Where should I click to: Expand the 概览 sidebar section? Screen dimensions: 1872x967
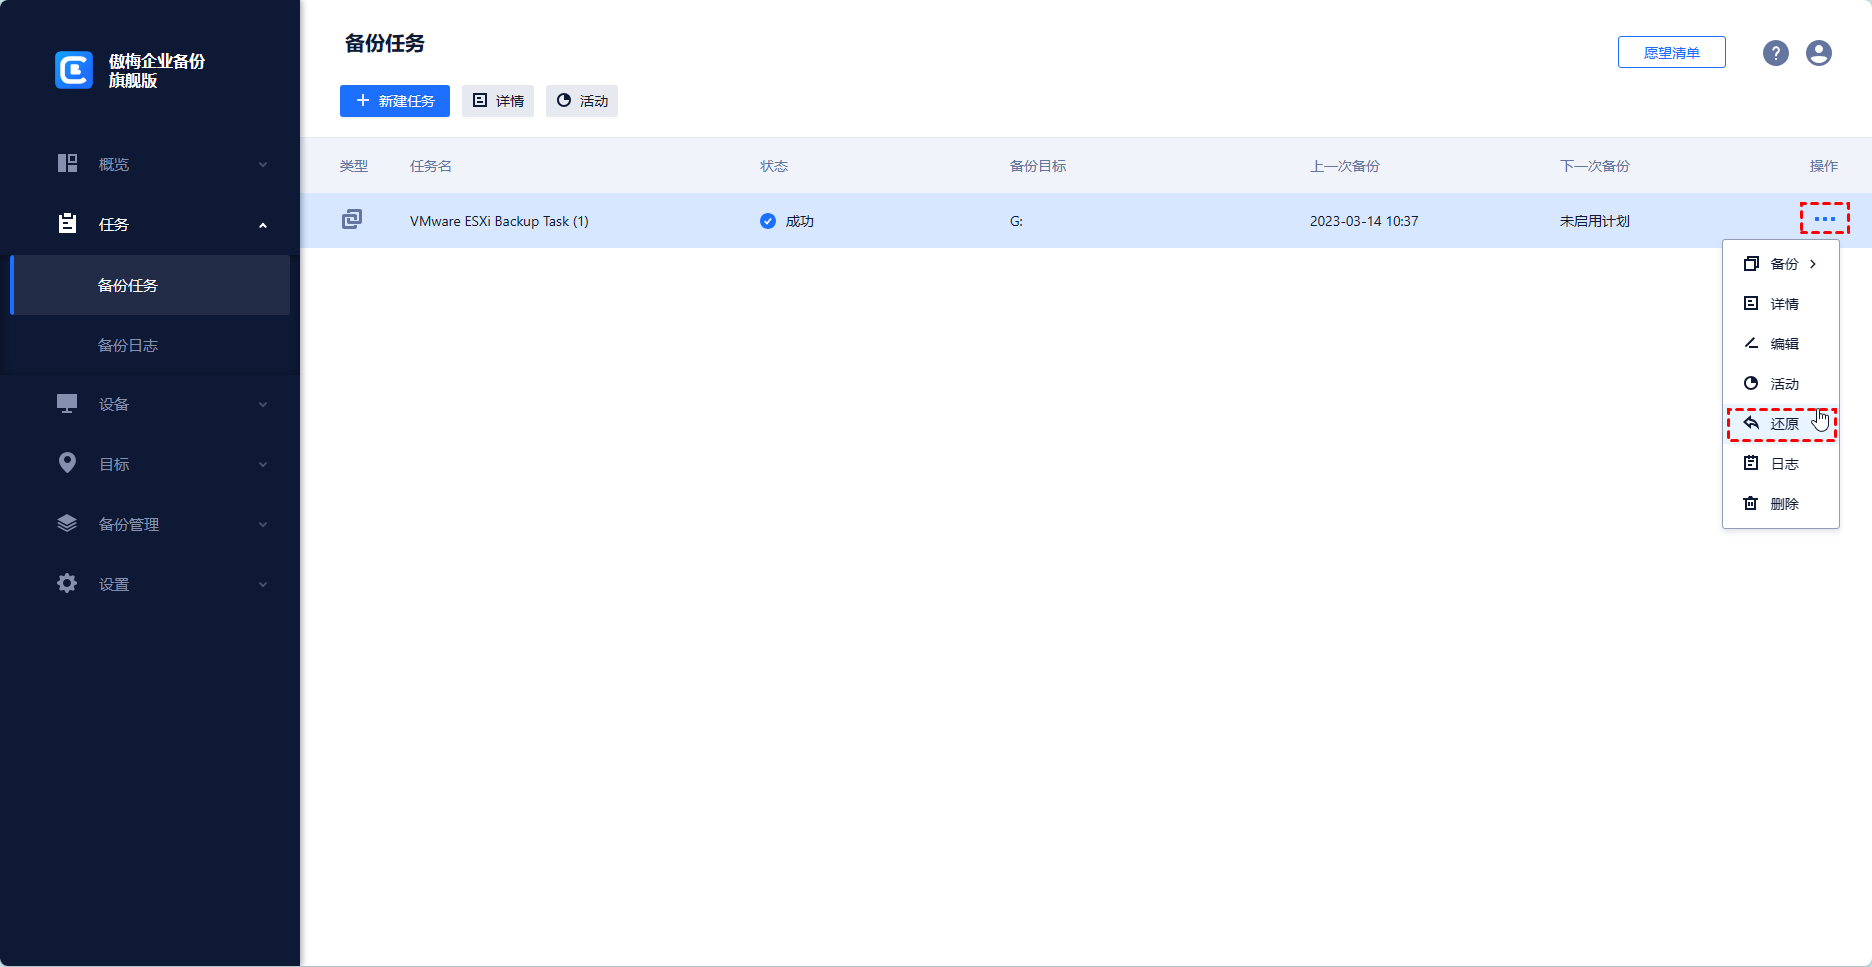point(262,165)
